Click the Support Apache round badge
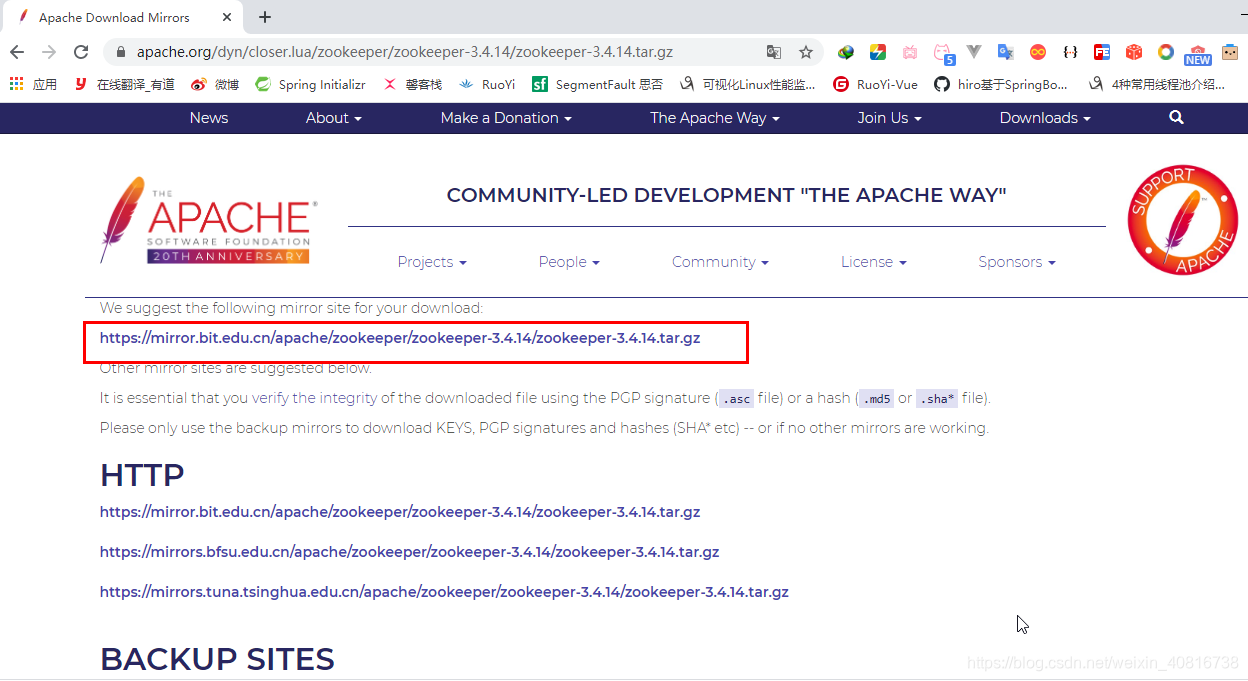Screen dimensions: 1248x681 1182,220
